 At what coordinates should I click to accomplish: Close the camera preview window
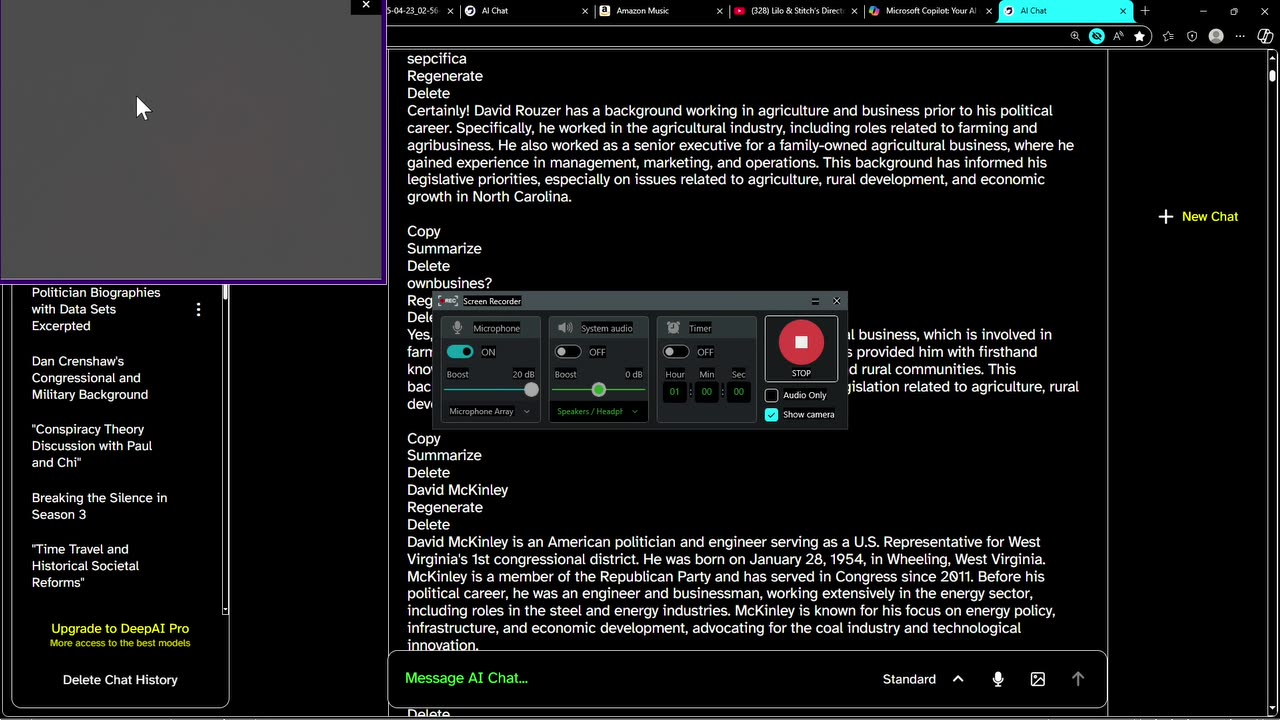pyautogui.click(x=366, y=6)
